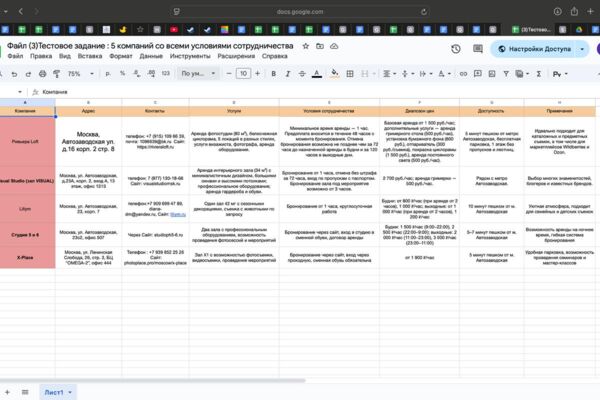Format as percent
The height and width of the screenshot is (400, 600).
(122, 73)
